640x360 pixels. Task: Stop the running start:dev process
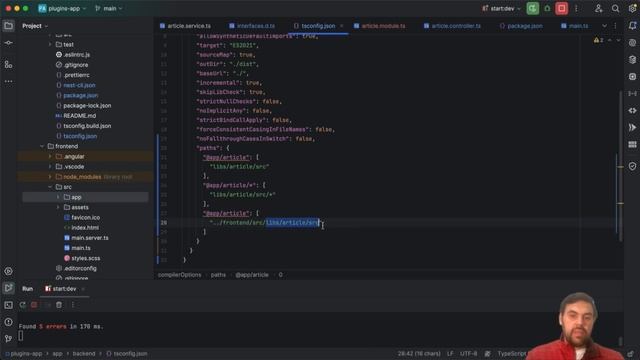562,8
